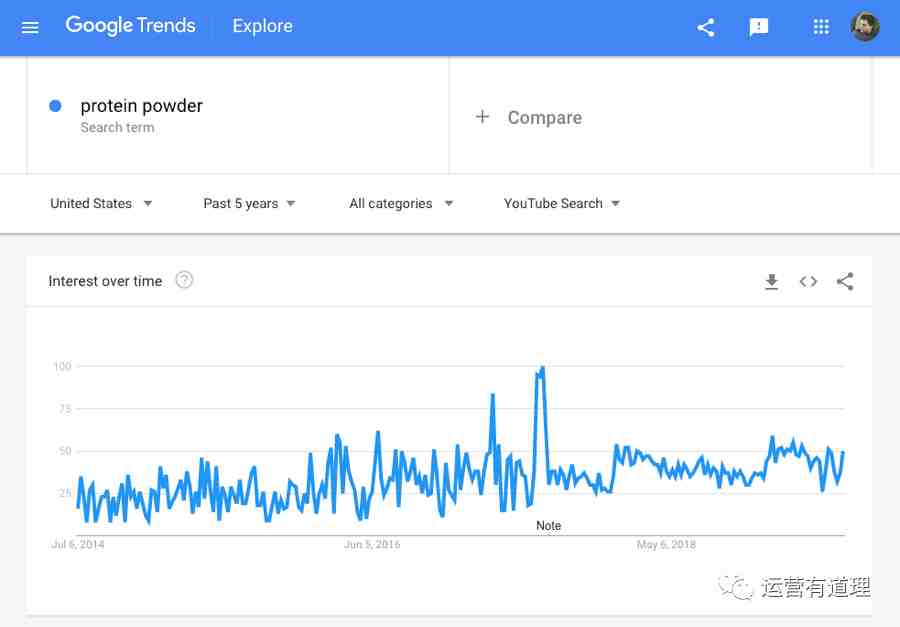Open the send feedback icon
Viewport: 900px width, 627px height.
pyautogui.click(x=758, y=27)
